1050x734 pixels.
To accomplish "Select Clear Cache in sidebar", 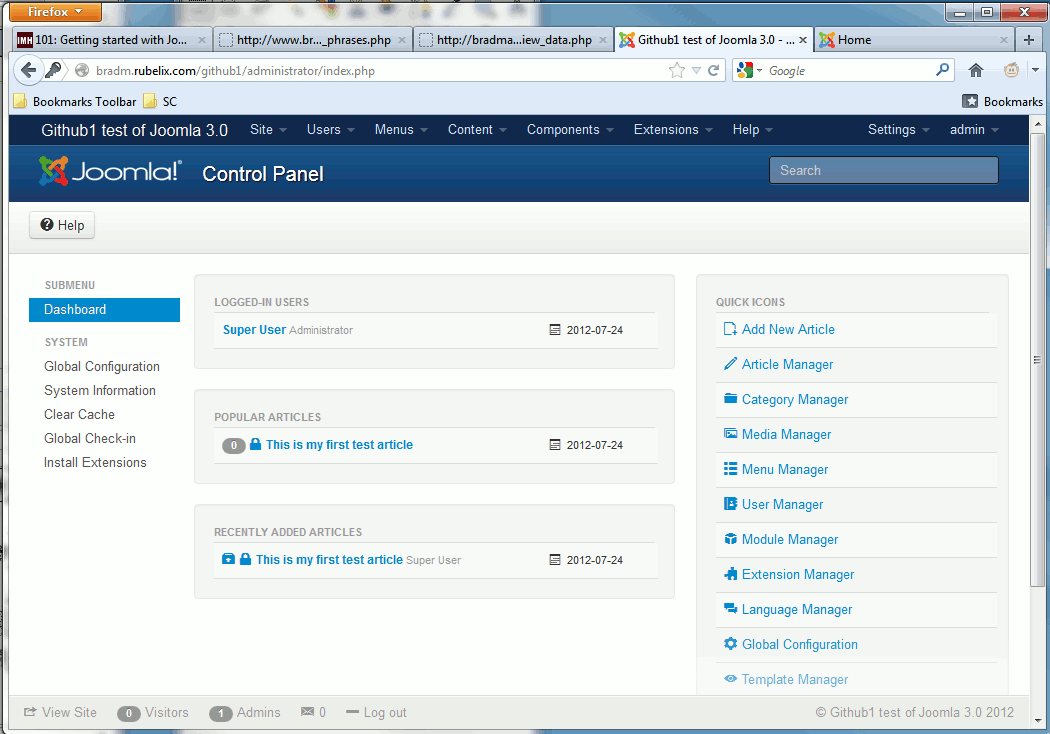I will click(x=79, y=415).
